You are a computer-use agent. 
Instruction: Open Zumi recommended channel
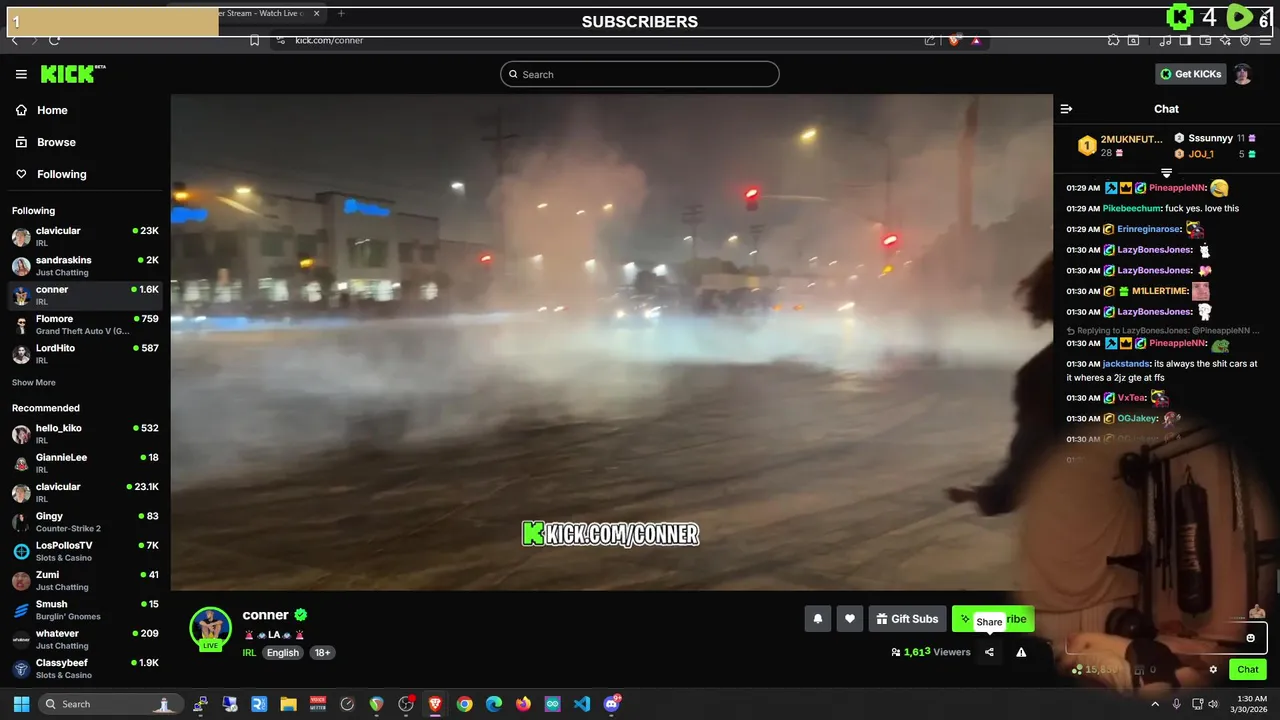click(85, 580)
